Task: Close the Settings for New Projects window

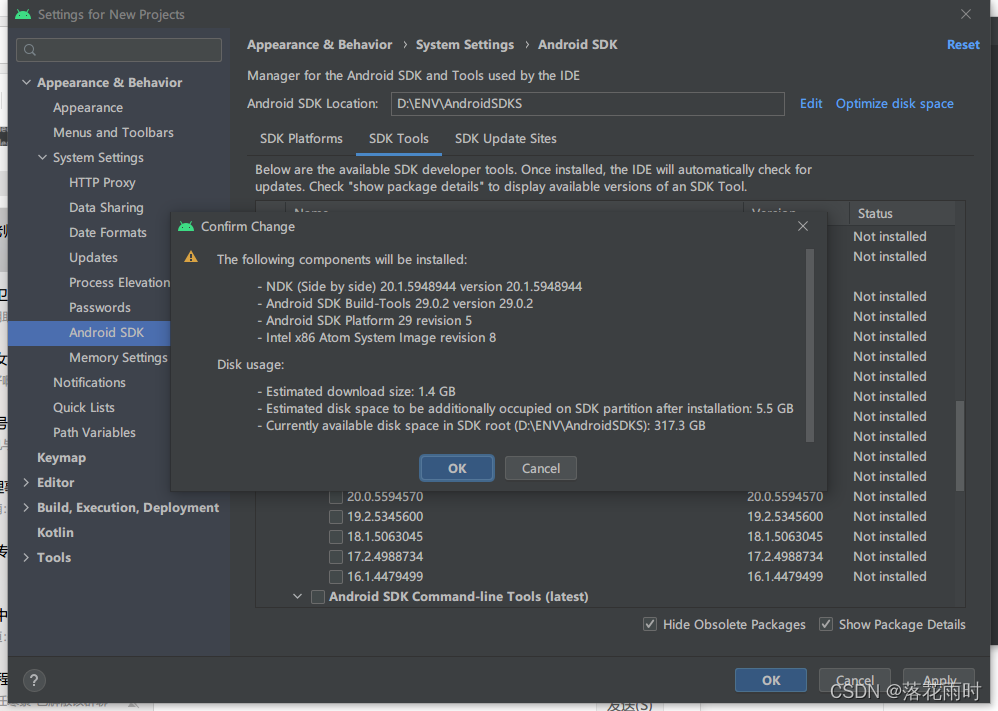Action: (966, 14)
